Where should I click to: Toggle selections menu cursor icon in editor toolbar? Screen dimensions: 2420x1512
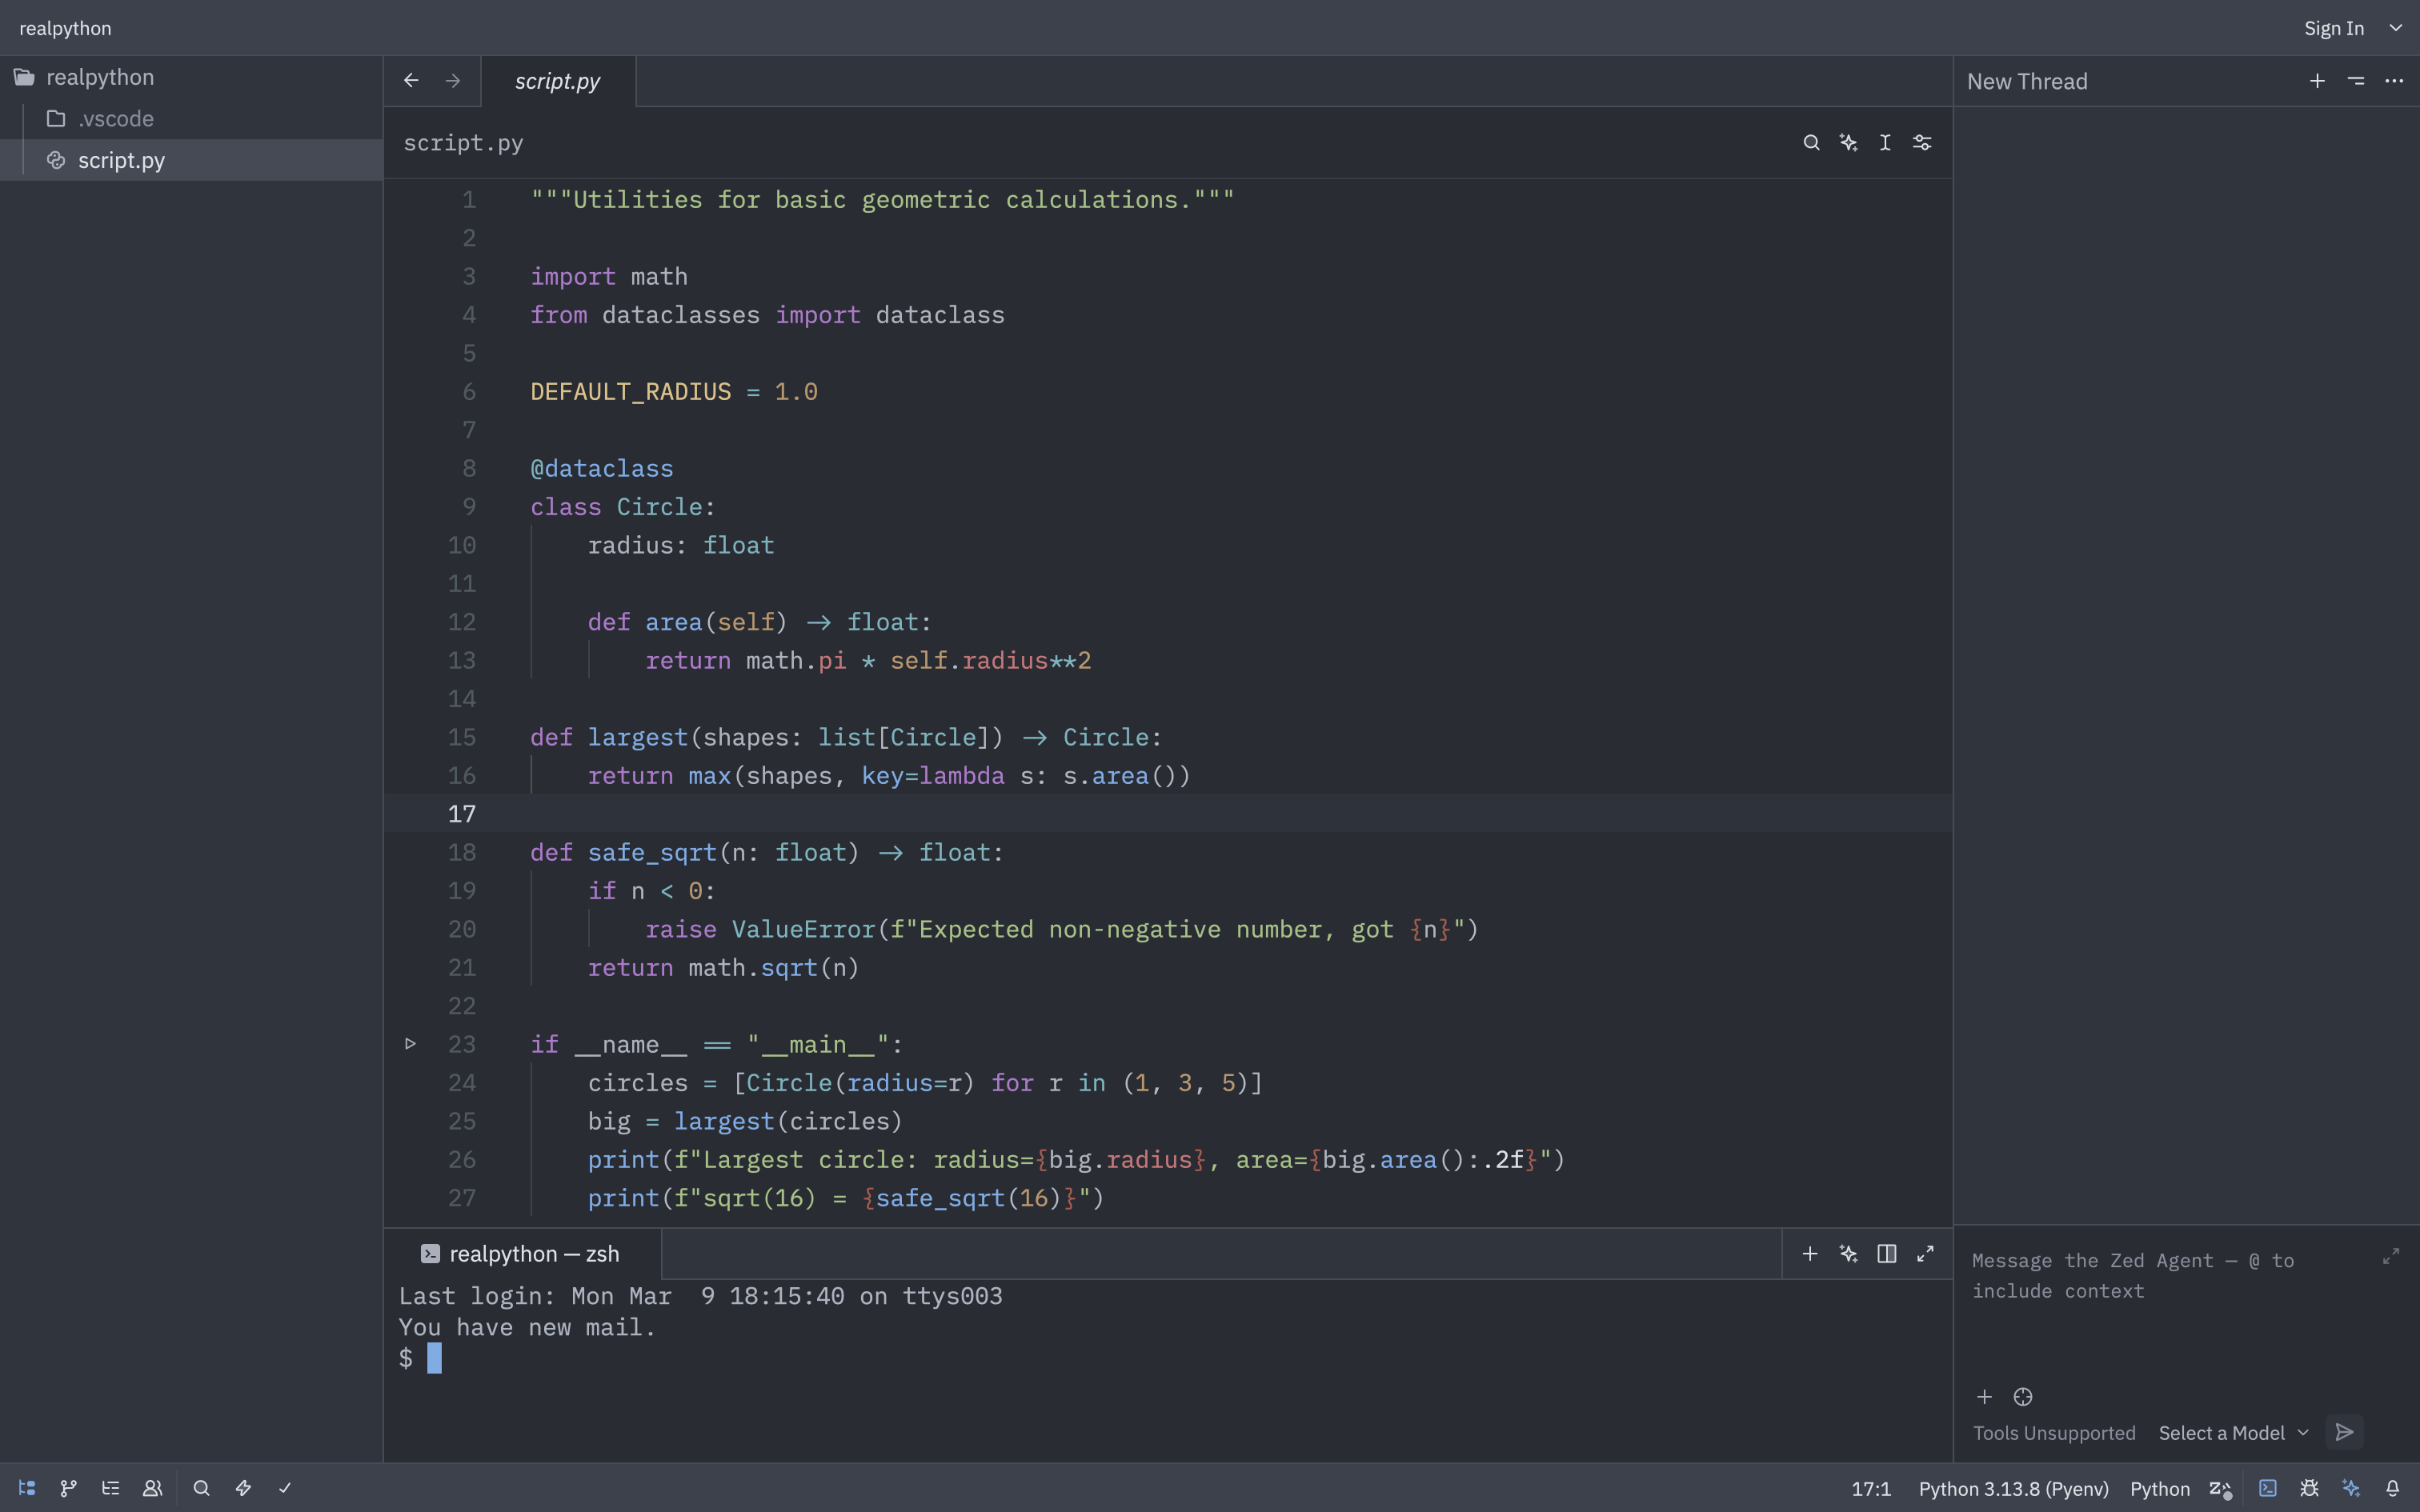click(1885, 143)
